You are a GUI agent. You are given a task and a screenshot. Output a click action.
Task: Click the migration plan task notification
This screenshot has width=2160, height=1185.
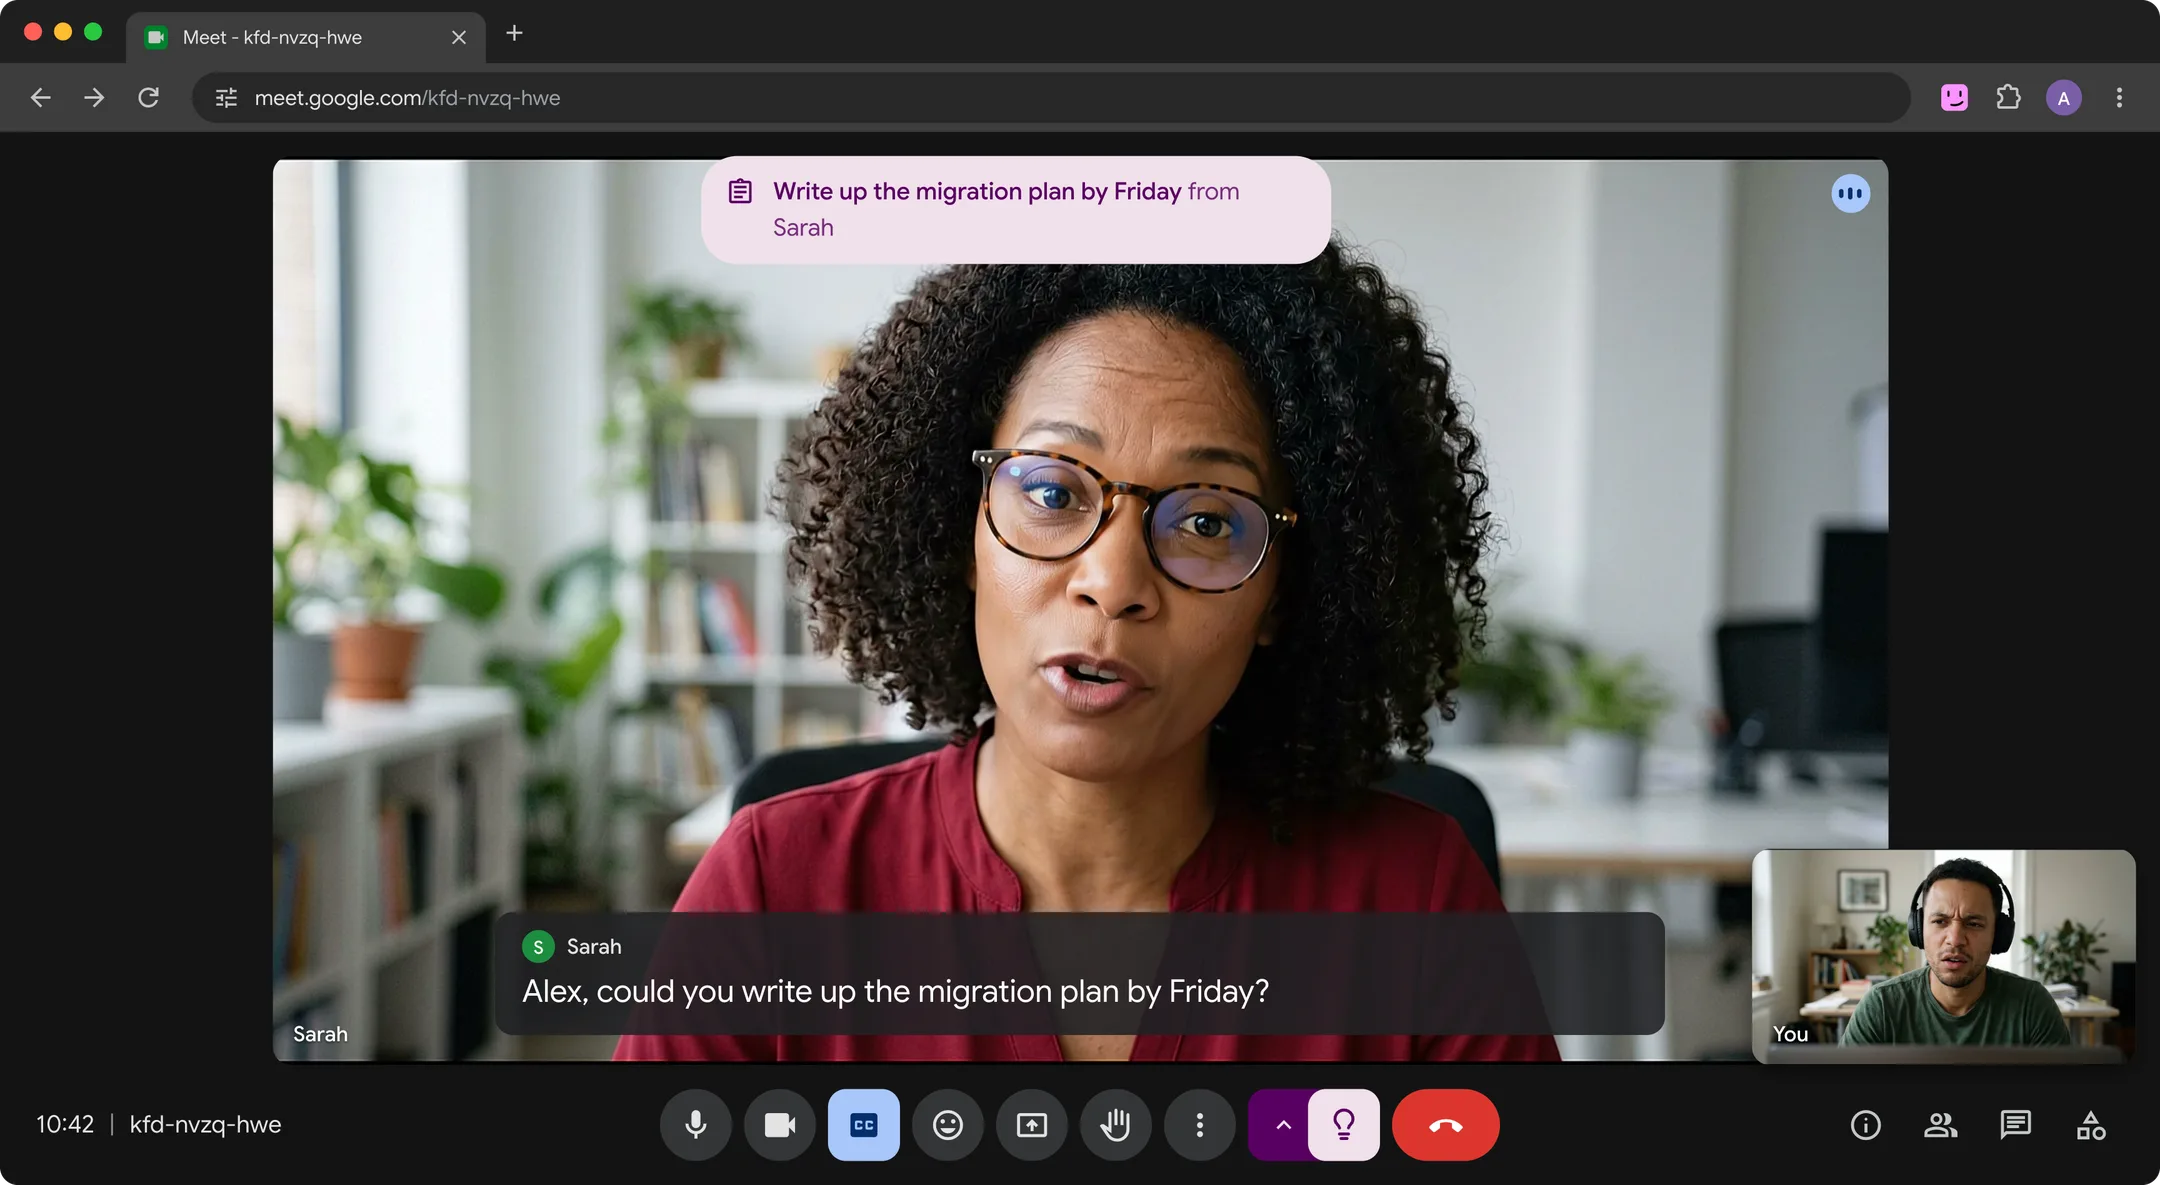(1015, 209)
